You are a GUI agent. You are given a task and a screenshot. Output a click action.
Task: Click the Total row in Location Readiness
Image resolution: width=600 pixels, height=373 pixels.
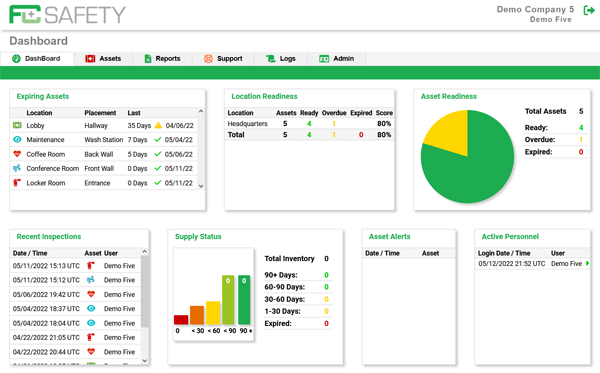pyautogui.click(x=309, y=135)
